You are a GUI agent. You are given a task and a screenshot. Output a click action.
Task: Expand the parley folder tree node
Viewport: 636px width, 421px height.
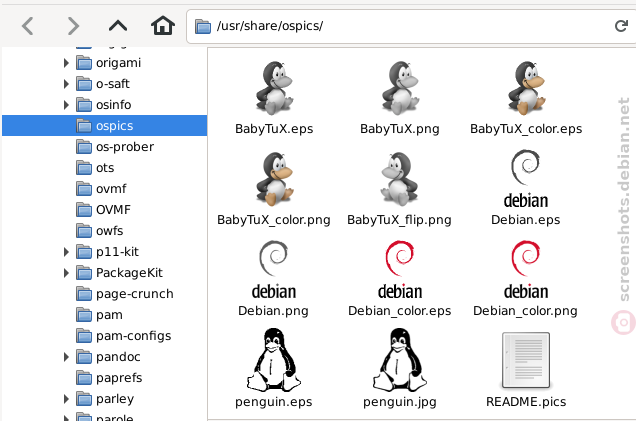click(66, 399)
